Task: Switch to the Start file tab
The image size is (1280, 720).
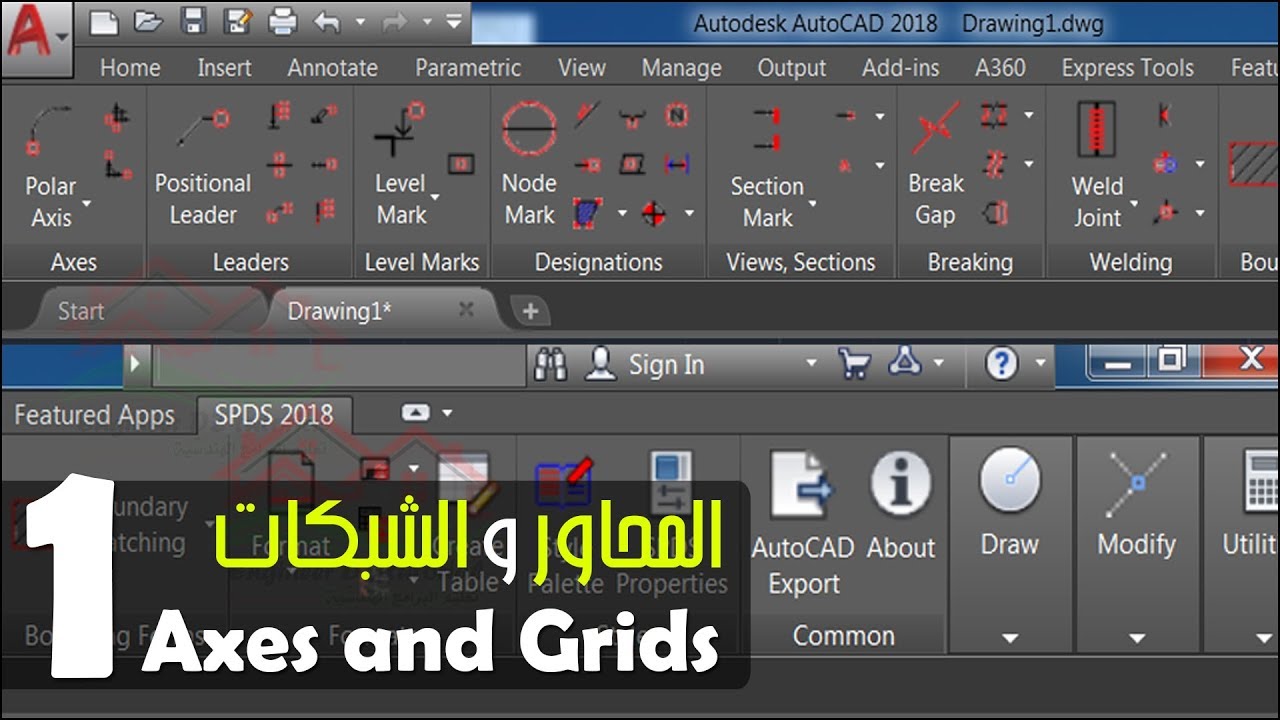Action: [81, 311]
